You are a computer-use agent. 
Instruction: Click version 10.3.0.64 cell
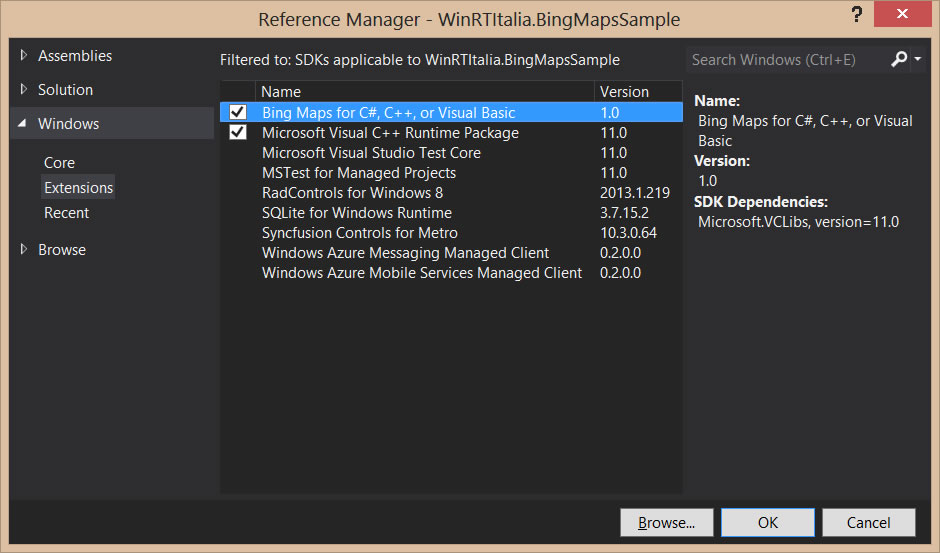pos(628,233)
